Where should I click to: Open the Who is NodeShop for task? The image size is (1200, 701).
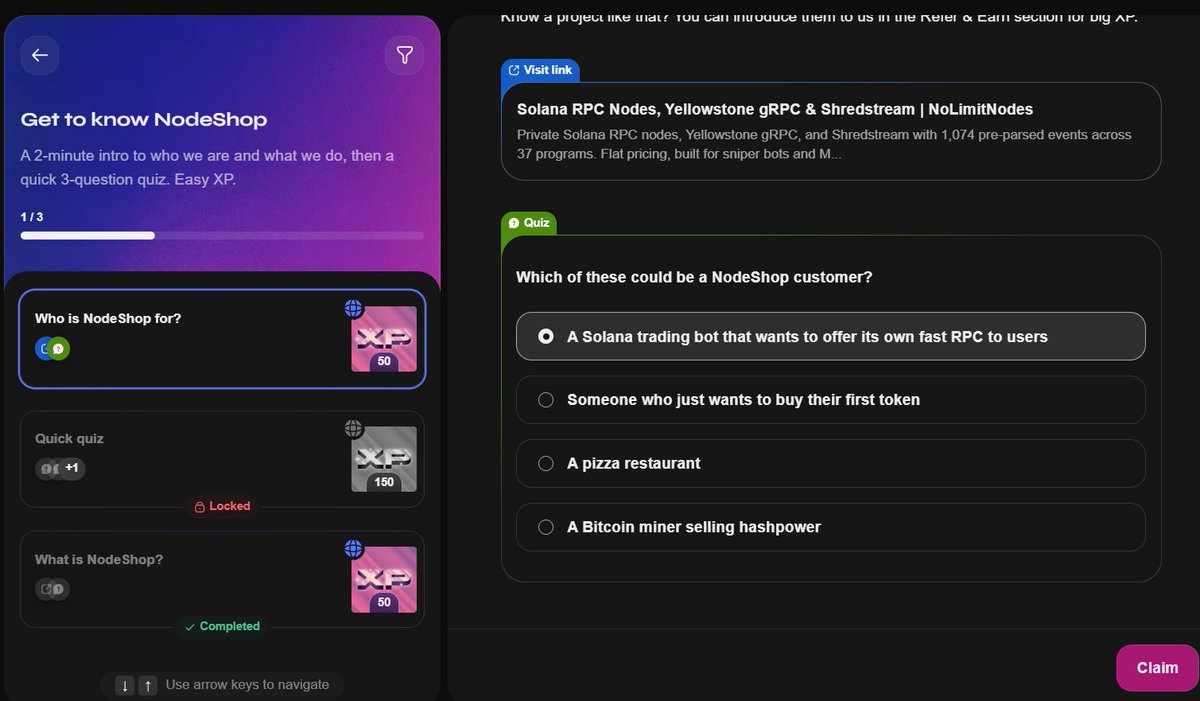coord(222,339)
